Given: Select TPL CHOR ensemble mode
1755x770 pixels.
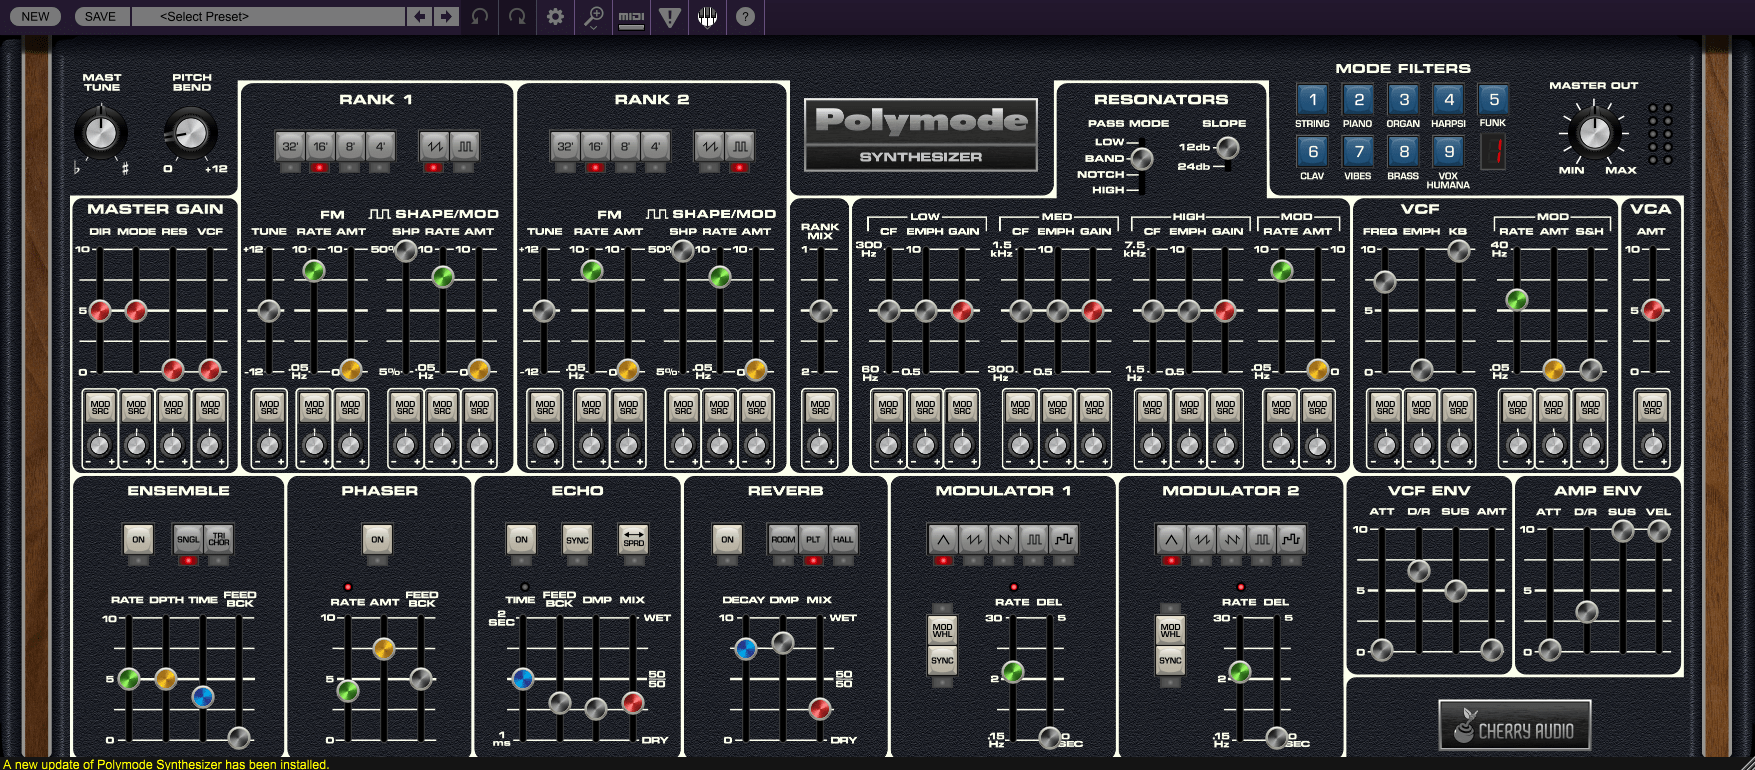Looking at the screenshot, I should (219, 539).
